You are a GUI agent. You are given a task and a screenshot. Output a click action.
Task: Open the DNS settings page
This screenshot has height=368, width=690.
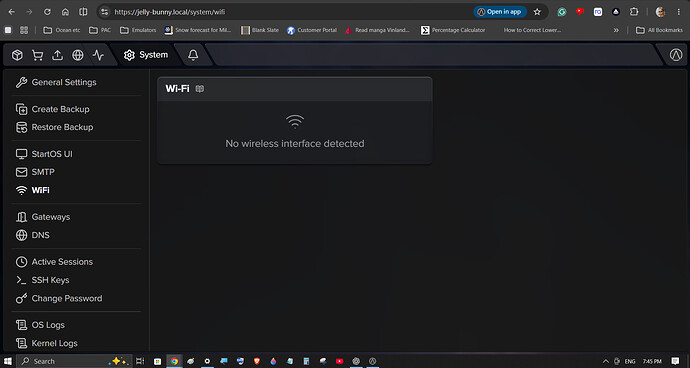33,235
